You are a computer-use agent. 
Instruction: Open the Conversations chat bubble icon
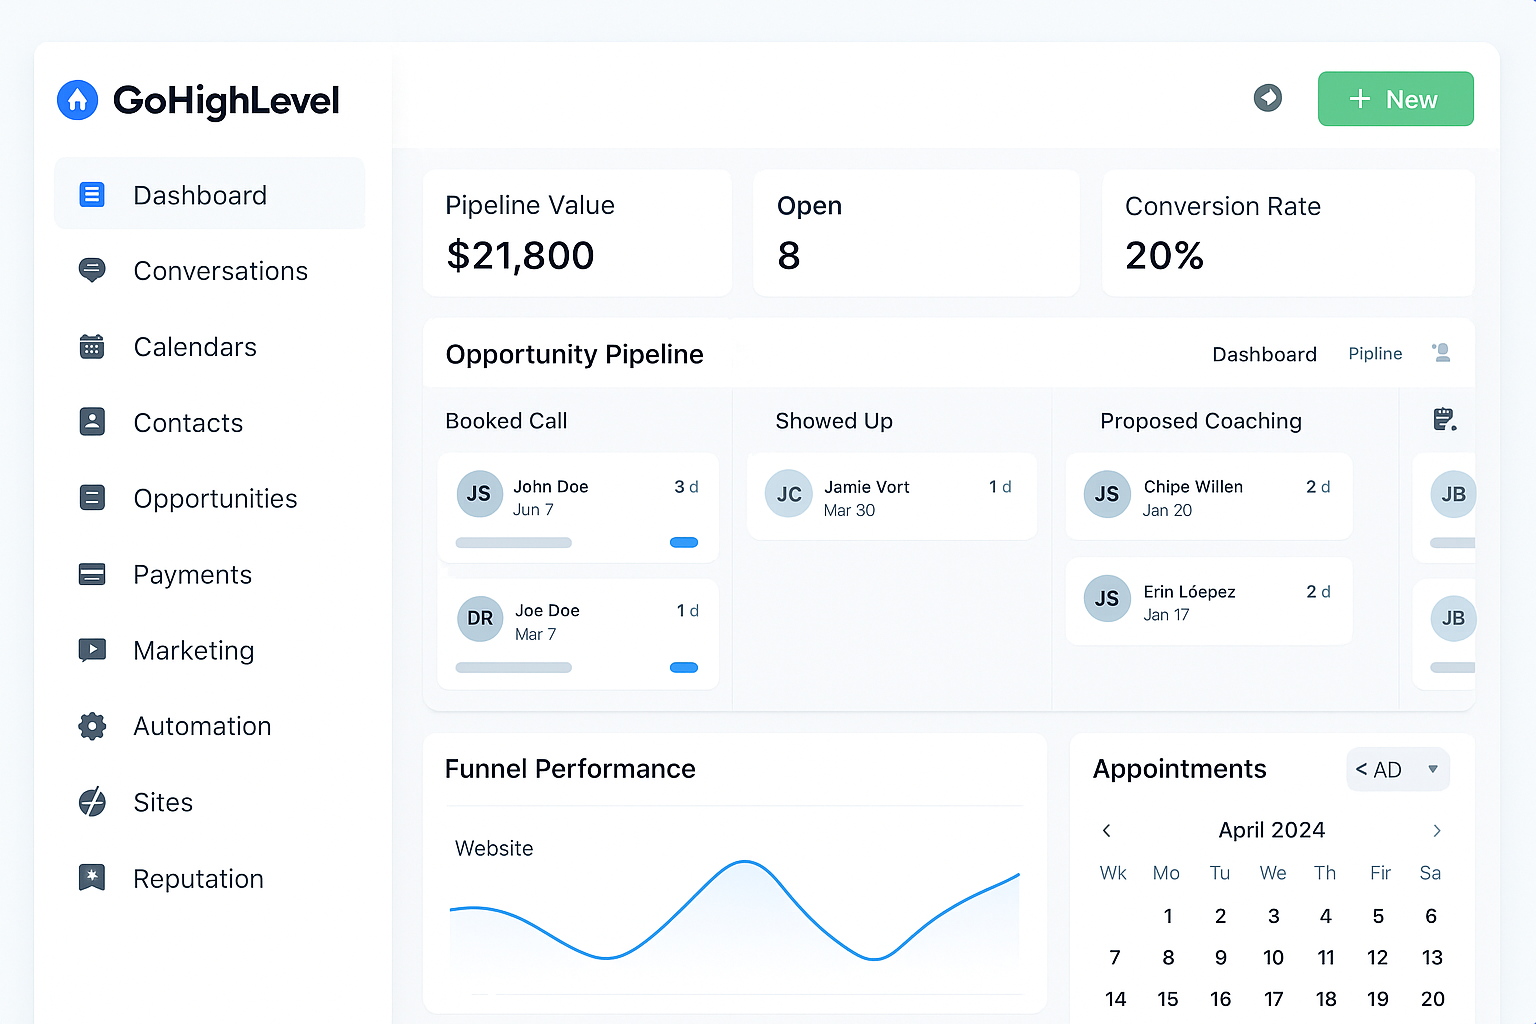[x=92, y=270]
